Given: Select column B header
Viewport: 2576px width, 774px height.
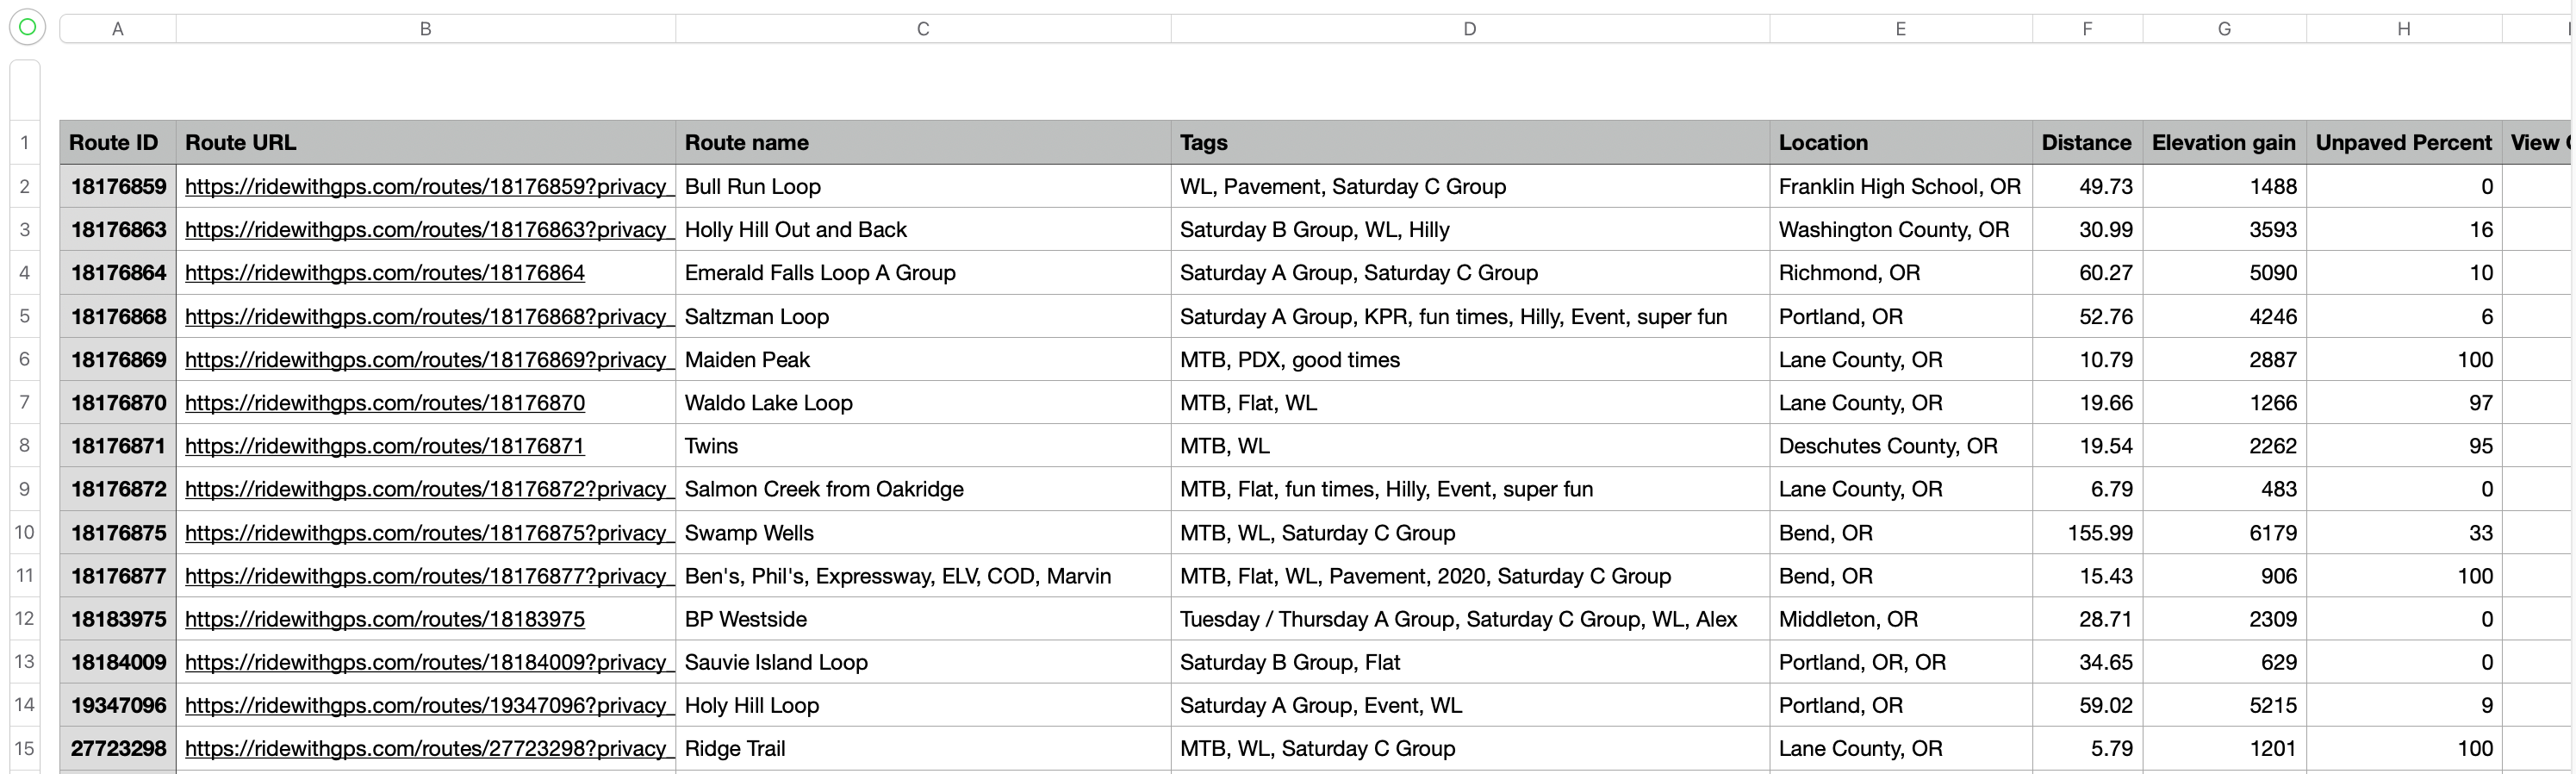Looking at the screenshot, I should tap(426, 29).
